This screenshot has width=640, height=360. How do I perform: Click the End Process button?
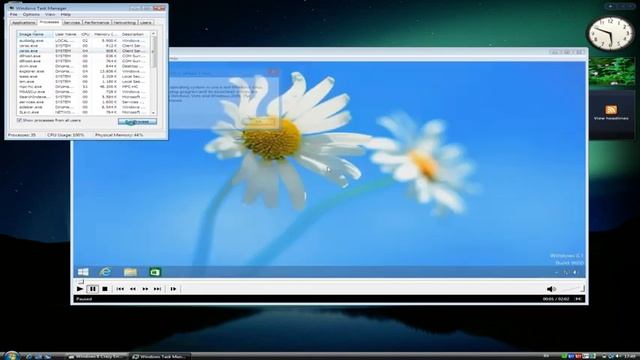coord(137,122)
